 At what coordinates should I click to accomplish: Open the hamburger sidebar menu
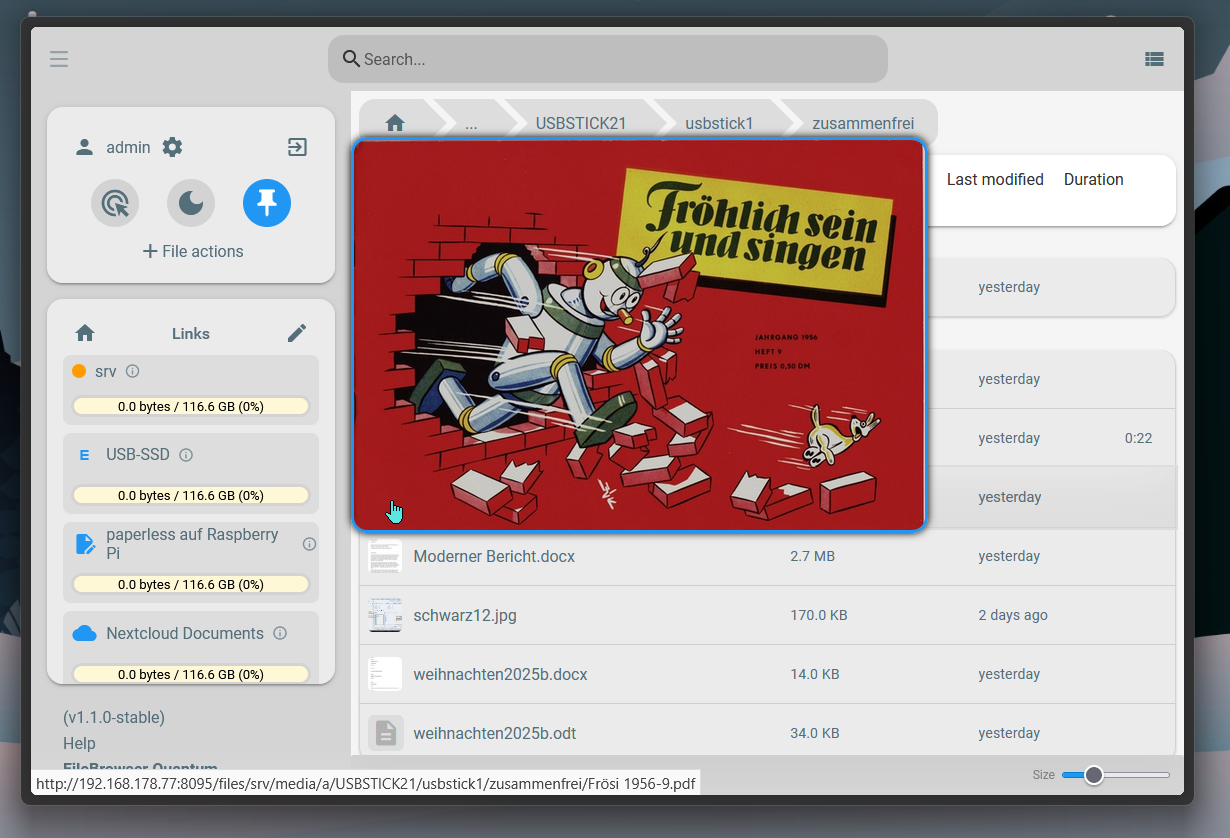pyautogui.click(x=59, y=59)
